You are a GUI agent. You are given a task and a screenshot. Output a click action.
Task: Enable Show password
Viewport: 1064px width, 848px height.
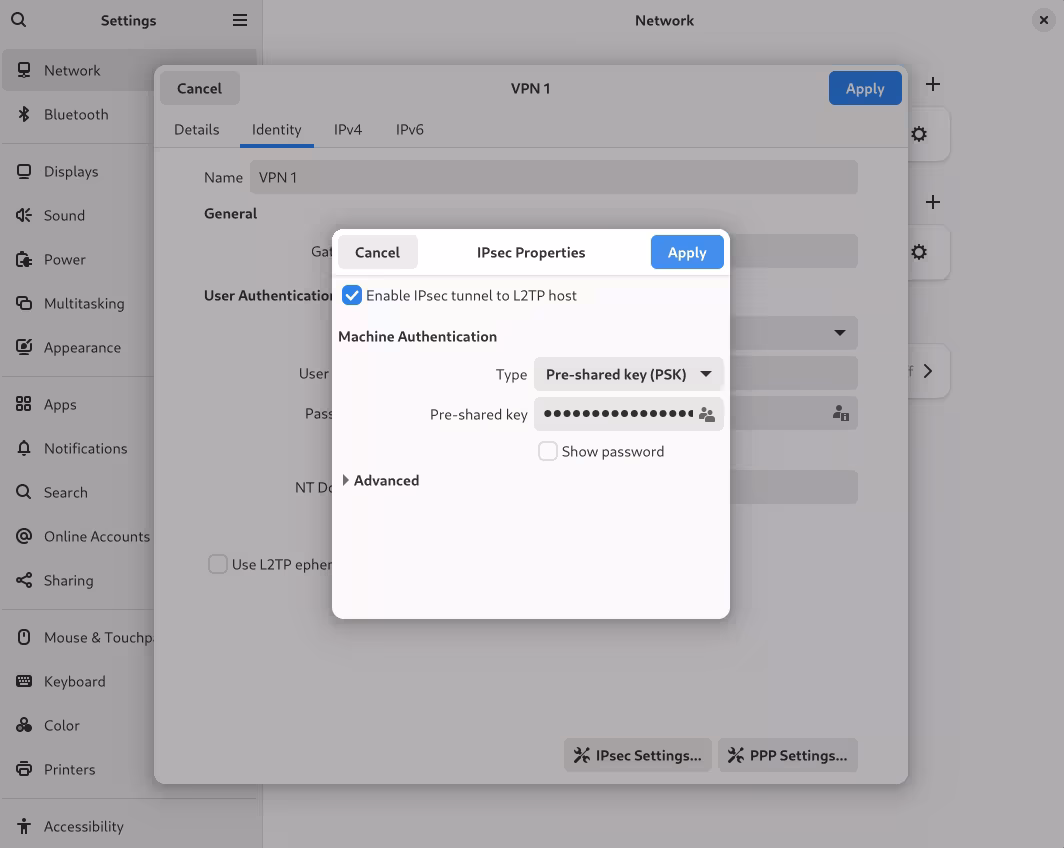coord(548,451)
